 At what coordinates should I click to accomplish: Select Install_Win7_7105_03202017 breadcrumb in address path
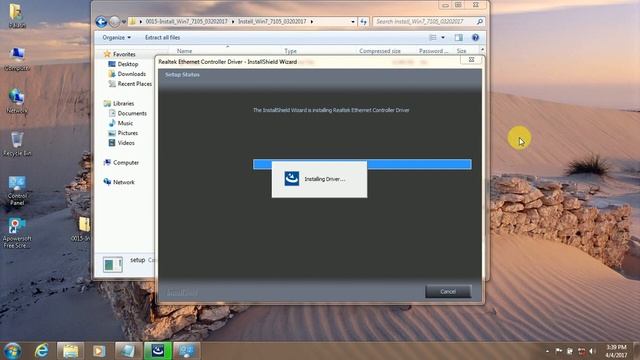(x=272, y=21)
